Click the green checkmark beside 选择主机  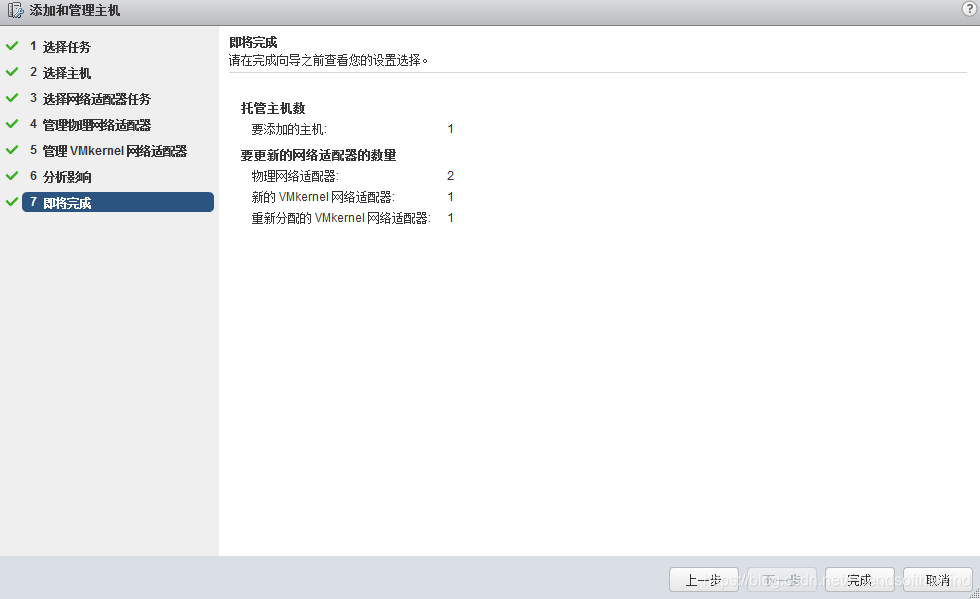[x=12, y=72]
